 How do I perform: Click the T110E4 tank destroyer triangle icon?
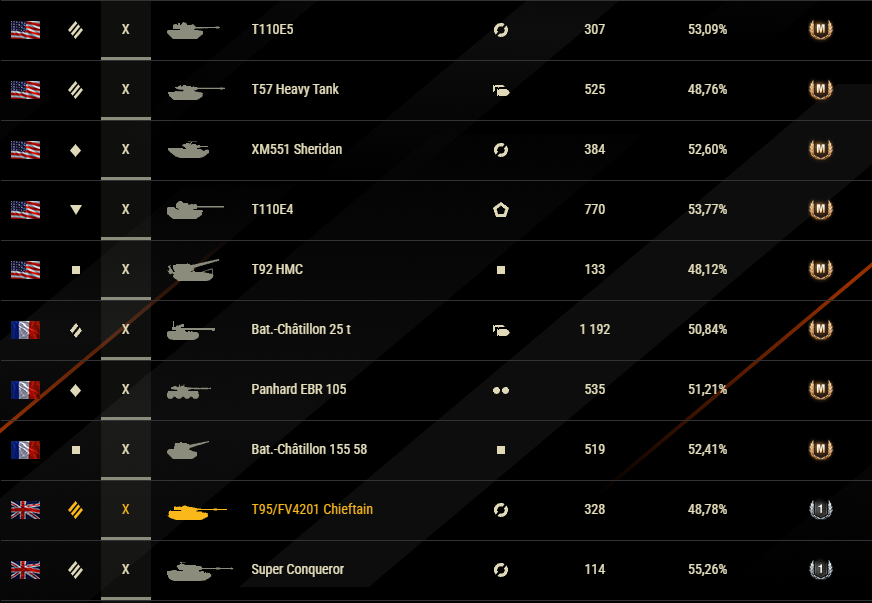tap(76, 210)
